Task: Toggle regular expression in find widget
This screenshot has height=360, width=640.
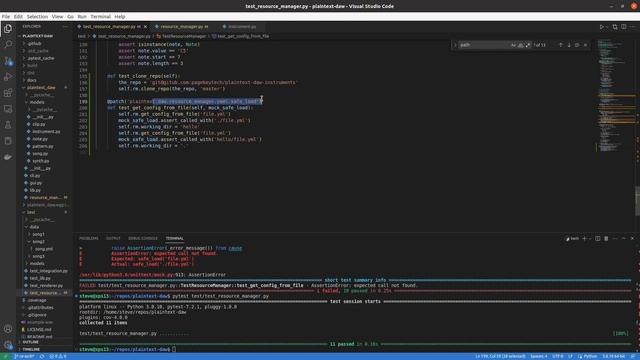Action: (x=528, y=45)
